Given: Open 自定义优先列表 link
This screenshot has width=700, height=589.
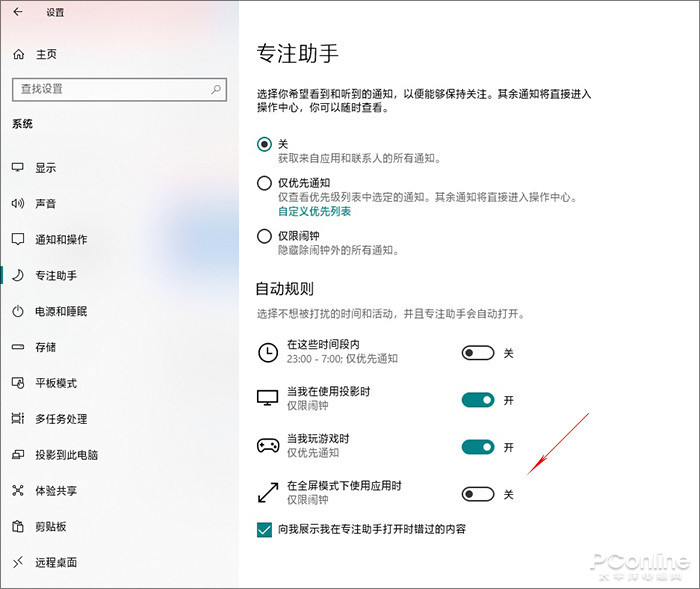Looking at the screenshot, I should coord(314,211).
